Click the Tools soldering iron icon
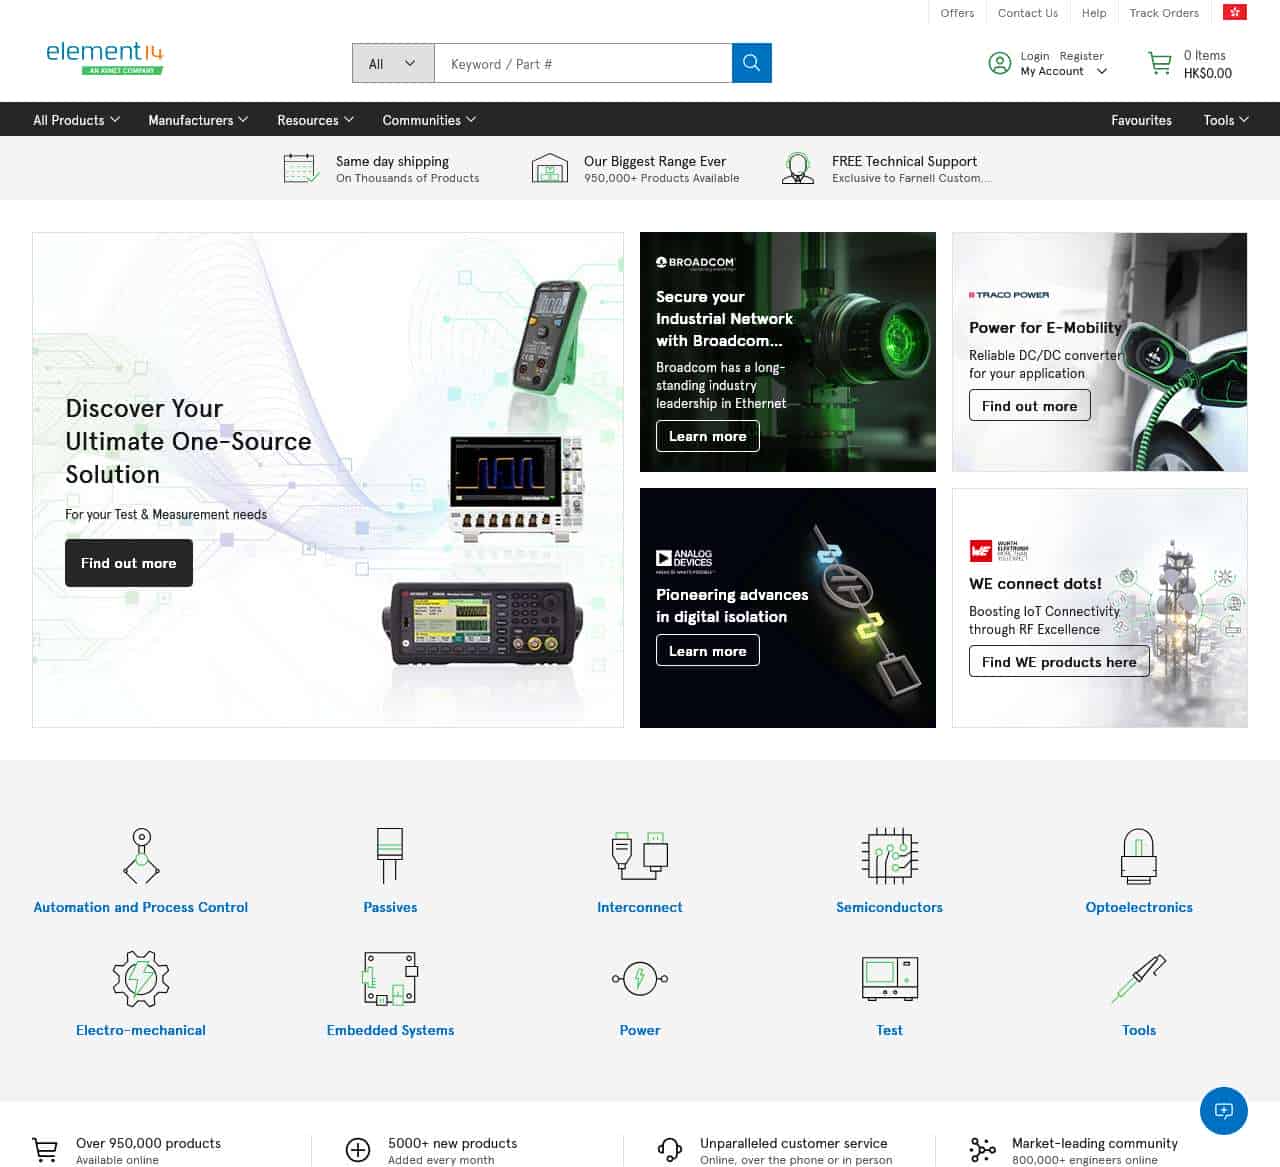 (x=1139, y=979)
